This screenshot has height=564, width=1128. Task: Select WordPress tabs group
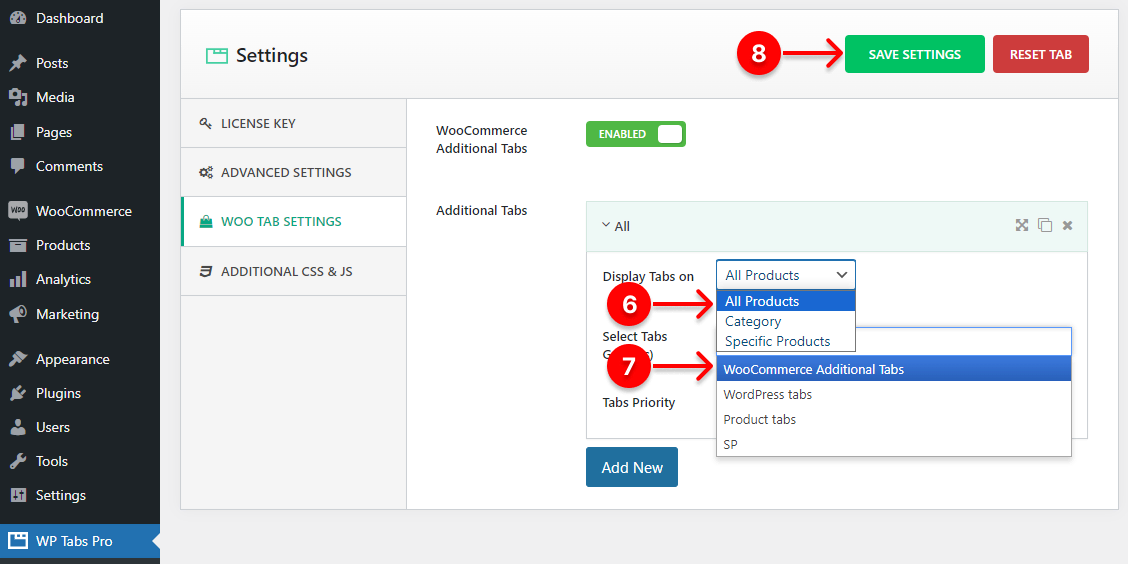[x=894, y=395]
